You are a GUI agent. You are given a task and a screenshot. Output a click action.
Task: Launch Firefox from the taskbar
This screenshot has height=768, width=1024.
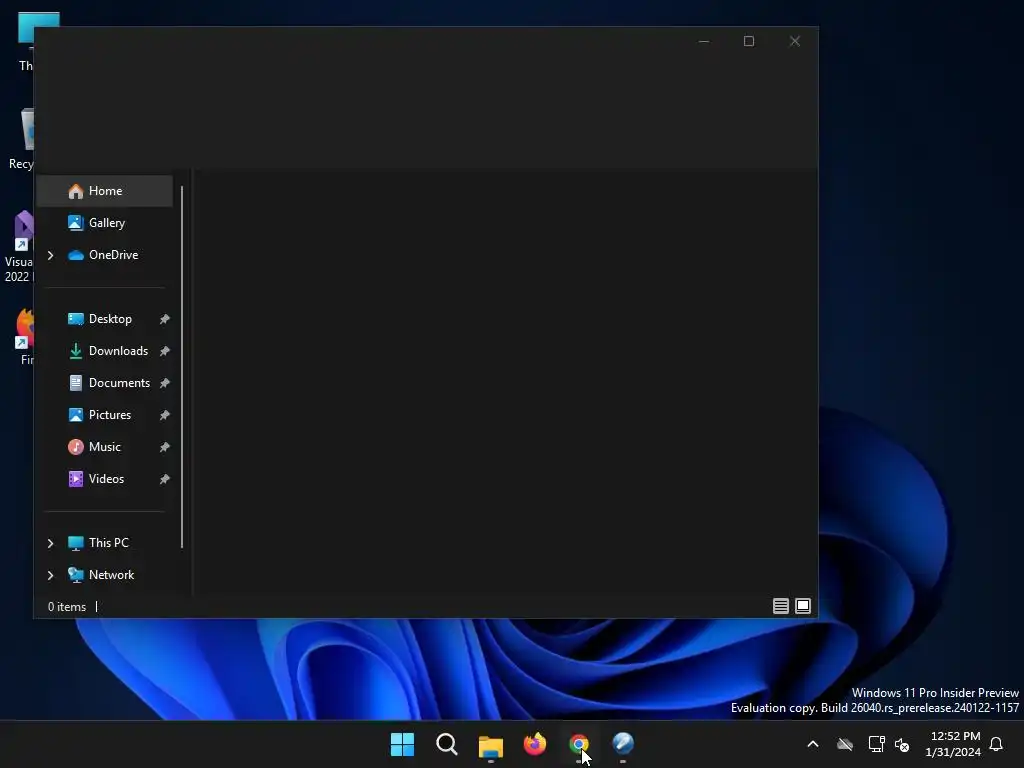click(x=535, y=744)
